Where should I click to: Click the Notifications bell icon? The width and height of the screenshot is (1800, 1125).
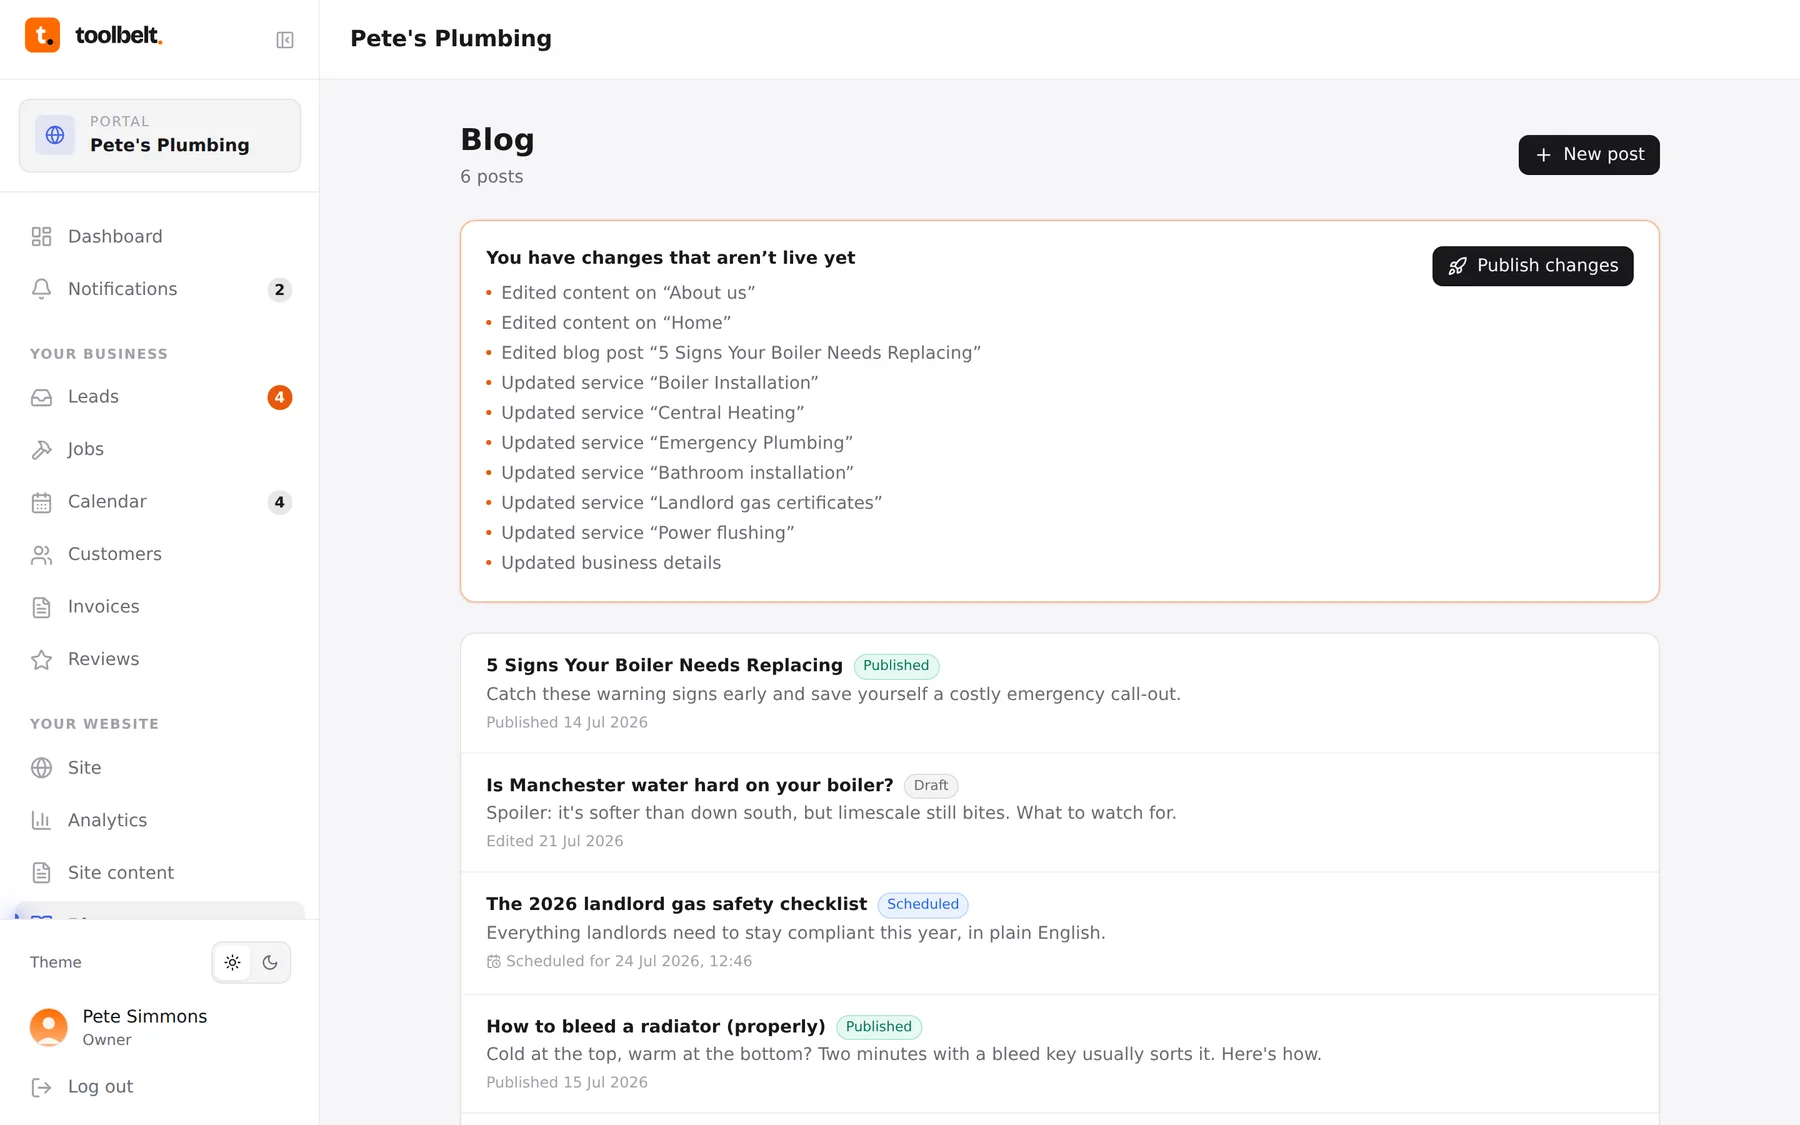tap(41, 289)
